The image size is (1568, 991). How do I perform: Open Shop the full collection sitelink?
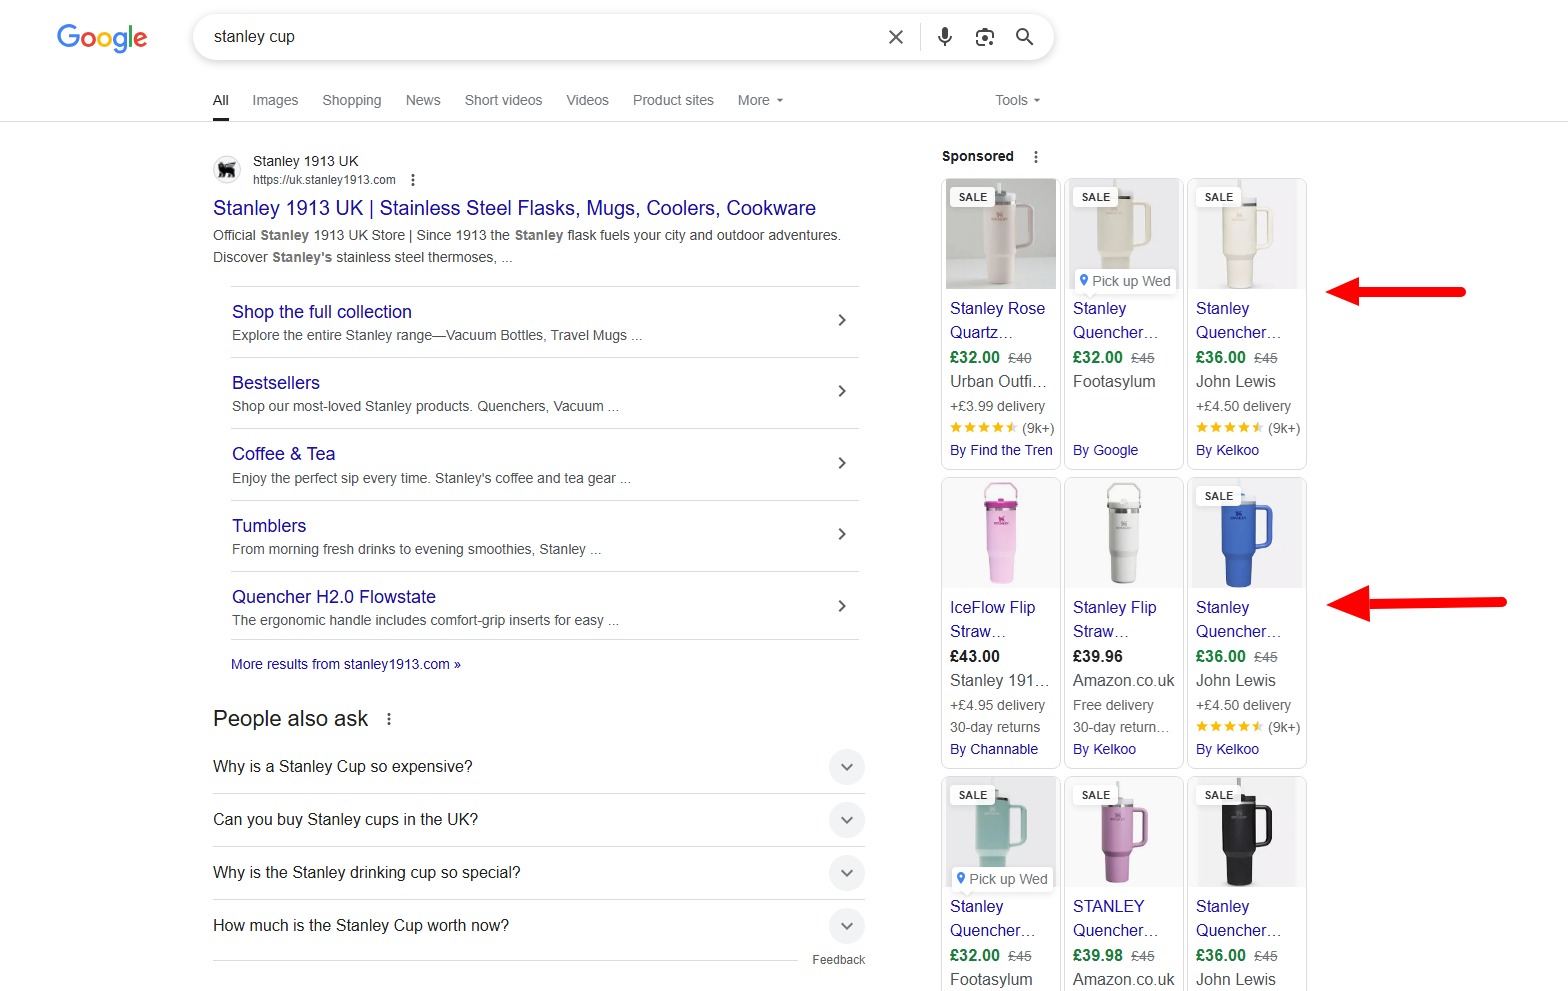click(x=322, y=312)
